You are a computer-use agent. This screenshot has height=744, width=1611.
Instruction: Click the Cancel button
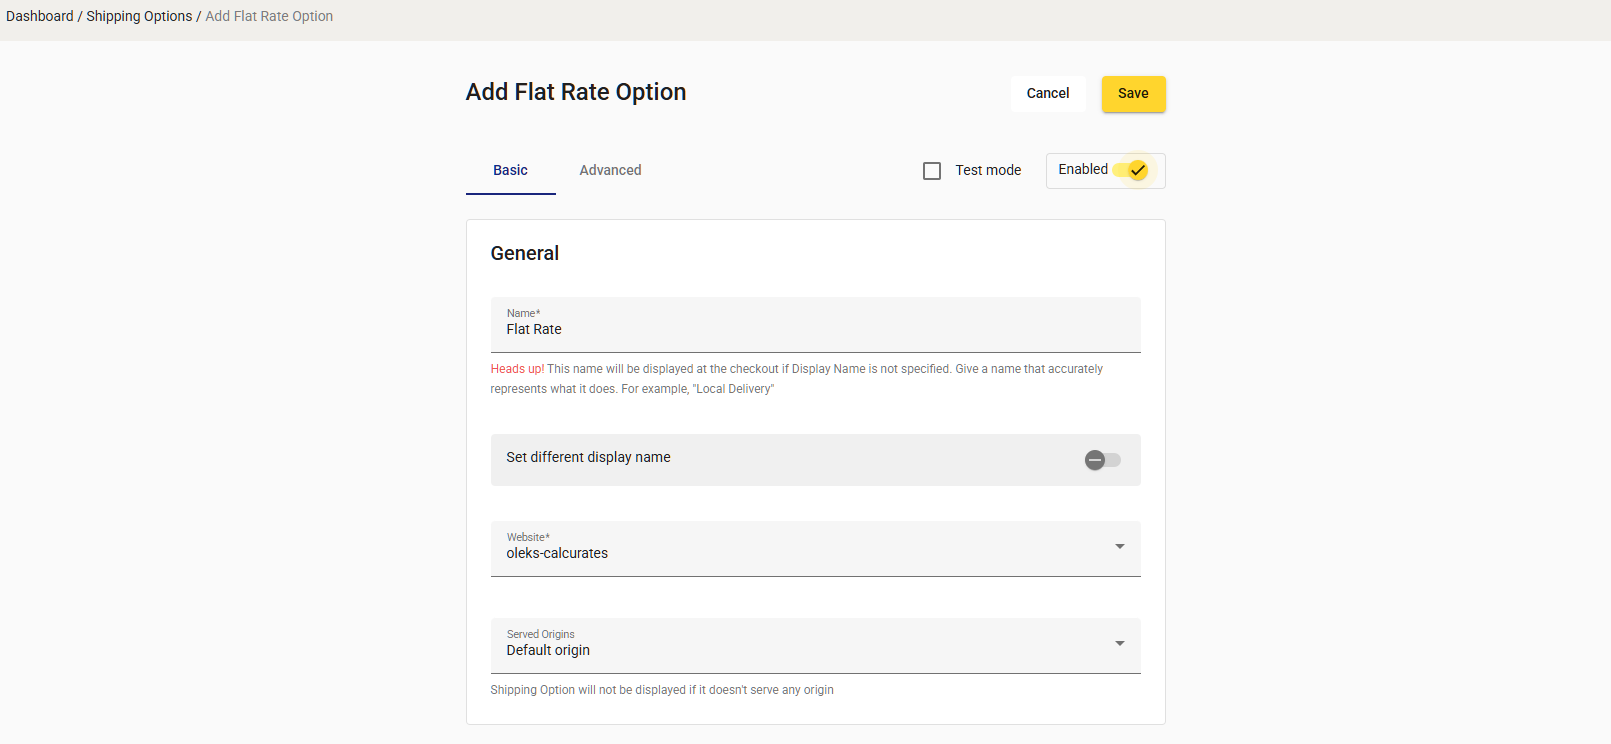pos(1047,93)
